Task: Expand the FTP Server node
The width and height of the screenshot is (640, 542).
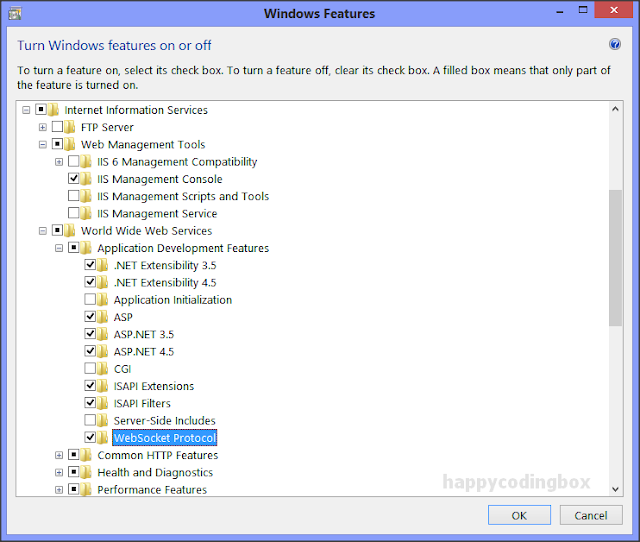Action: [42, 127]
